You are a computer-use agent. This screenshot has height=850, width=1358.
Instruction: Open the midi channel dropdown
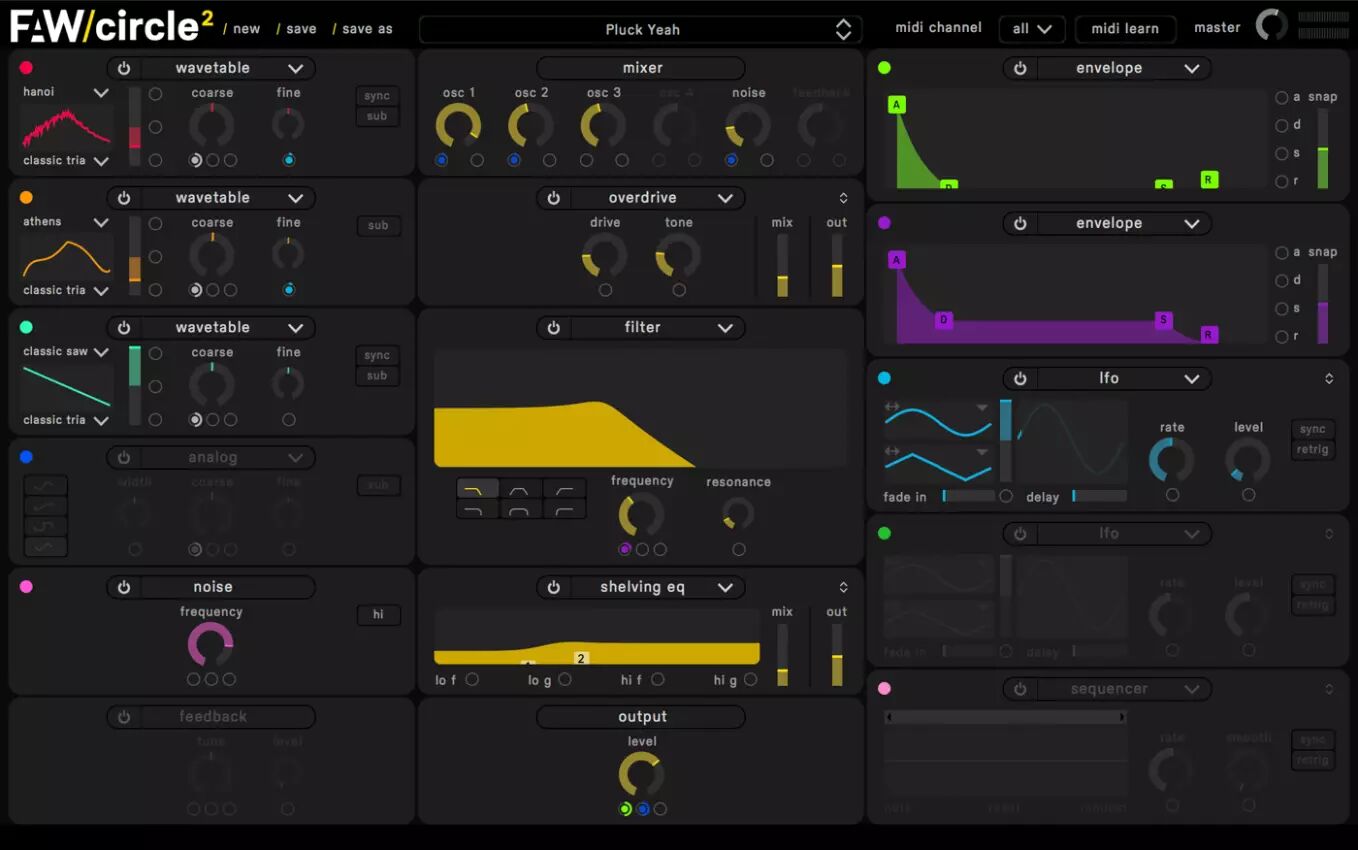1032,29
